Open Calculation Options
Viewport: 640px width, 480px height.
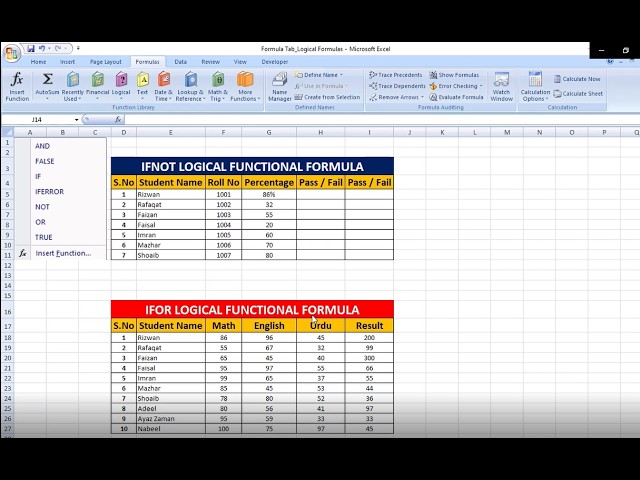[535, 86]
